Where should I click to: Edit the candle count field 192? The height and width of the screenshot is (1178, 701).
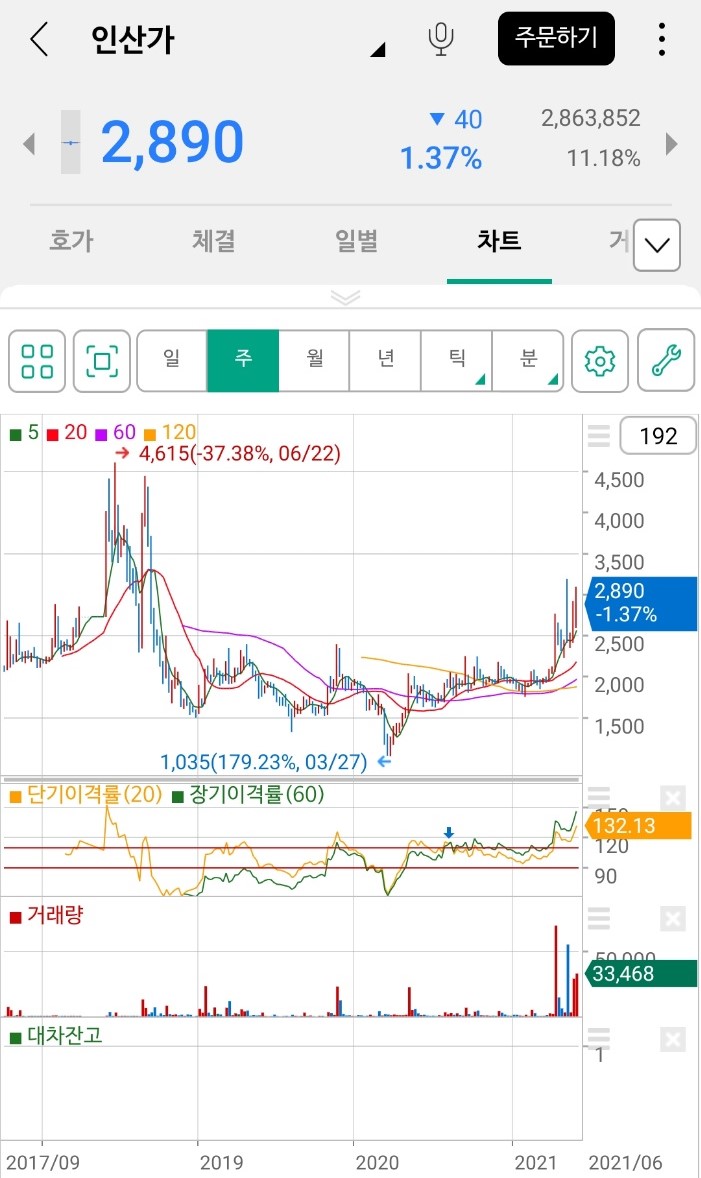pyautogui.click(x=658, y=436)
